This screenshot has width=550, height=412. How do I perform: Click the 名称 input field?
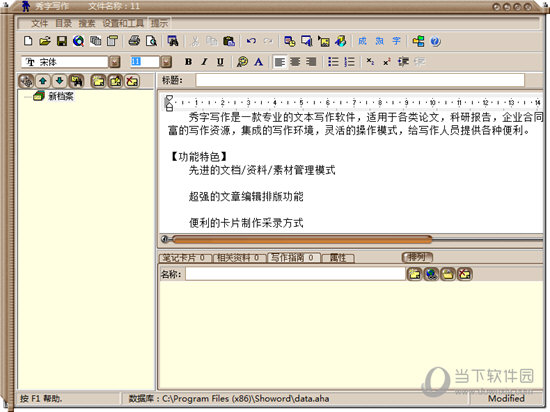pos(295,274)
